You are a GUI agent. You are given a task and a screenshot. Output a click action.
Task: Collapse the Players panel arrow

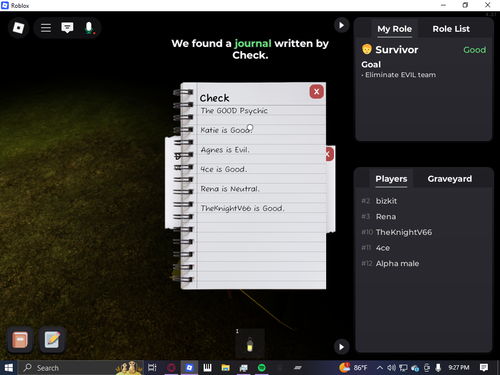pyautogui.click(x=341, y=347)
